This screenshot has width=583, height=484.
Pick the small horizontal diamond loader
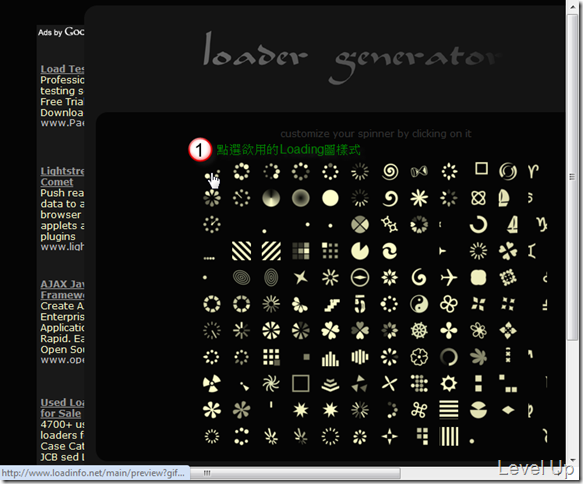pyautogui.click(x=508, y=410)
